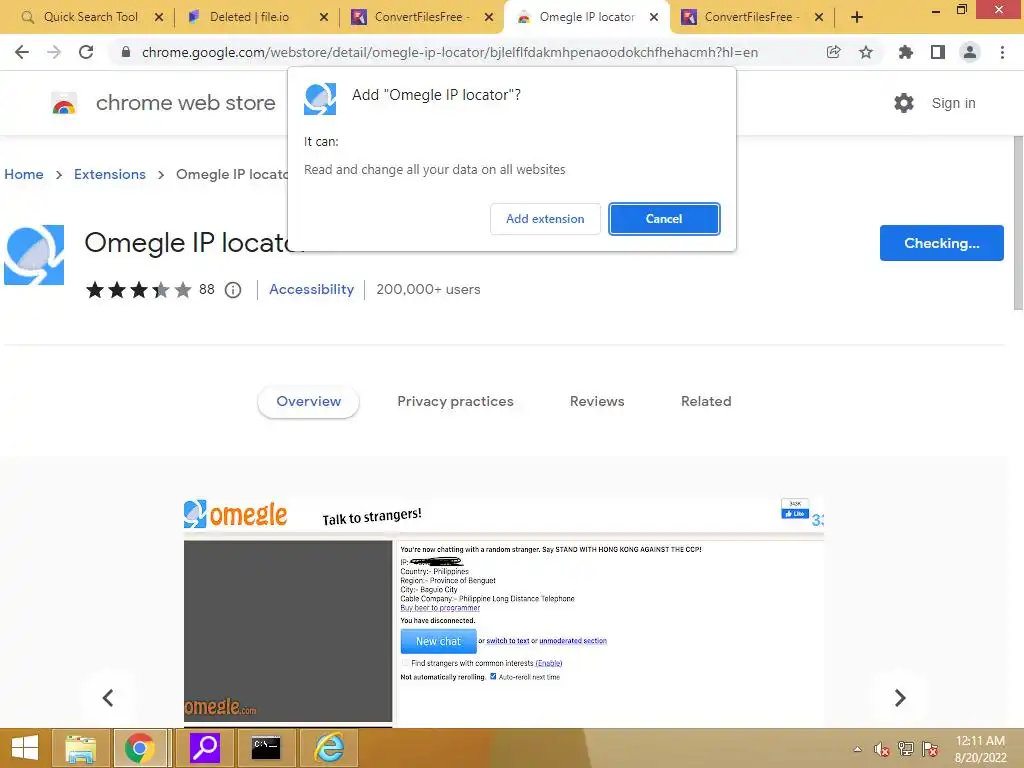Screen dimensions: 1024x768
Task: Click Chrome icon in taskbar
Action: click(140, 748)
